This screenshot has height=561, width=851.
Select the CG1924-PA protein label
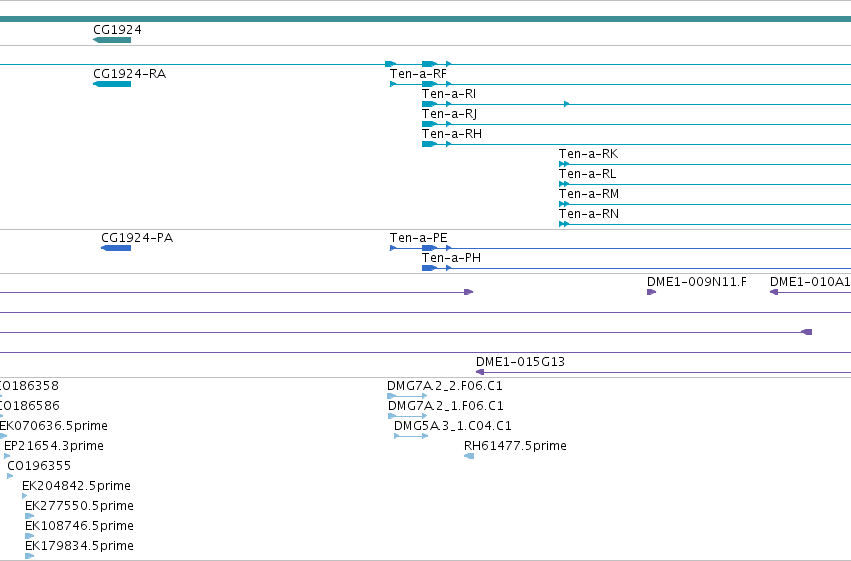[x=137, y=238]
